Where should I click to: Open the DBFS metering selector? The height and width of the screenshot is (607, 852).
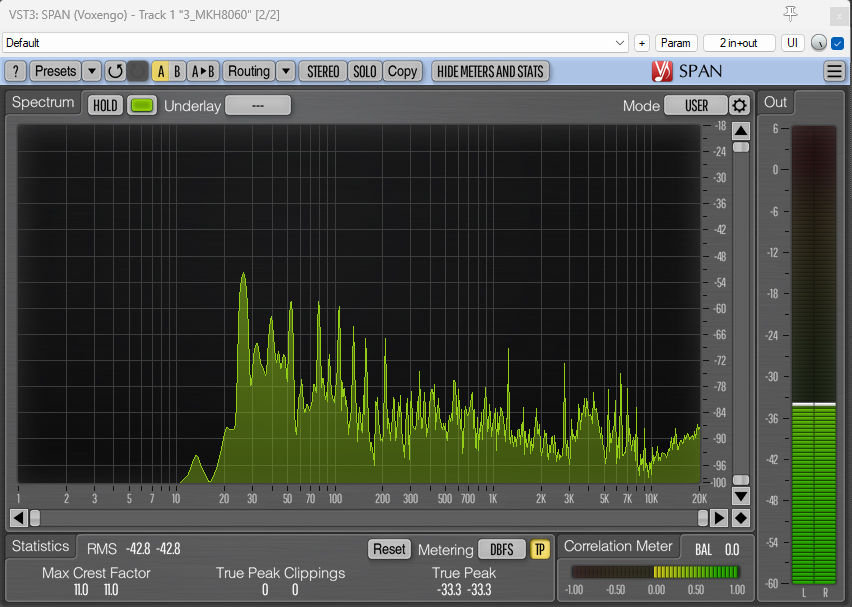[x=501, y=549]
